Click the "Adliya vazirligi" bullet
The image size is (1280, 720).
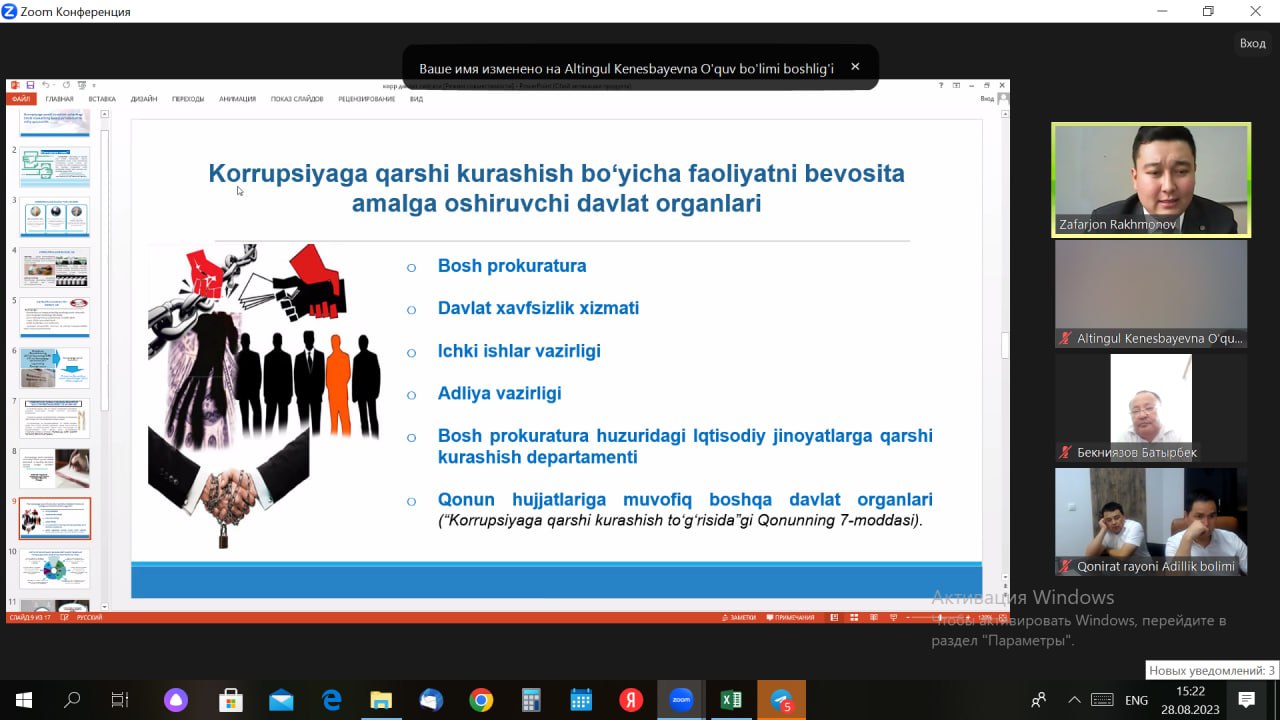tap(499, 393)
